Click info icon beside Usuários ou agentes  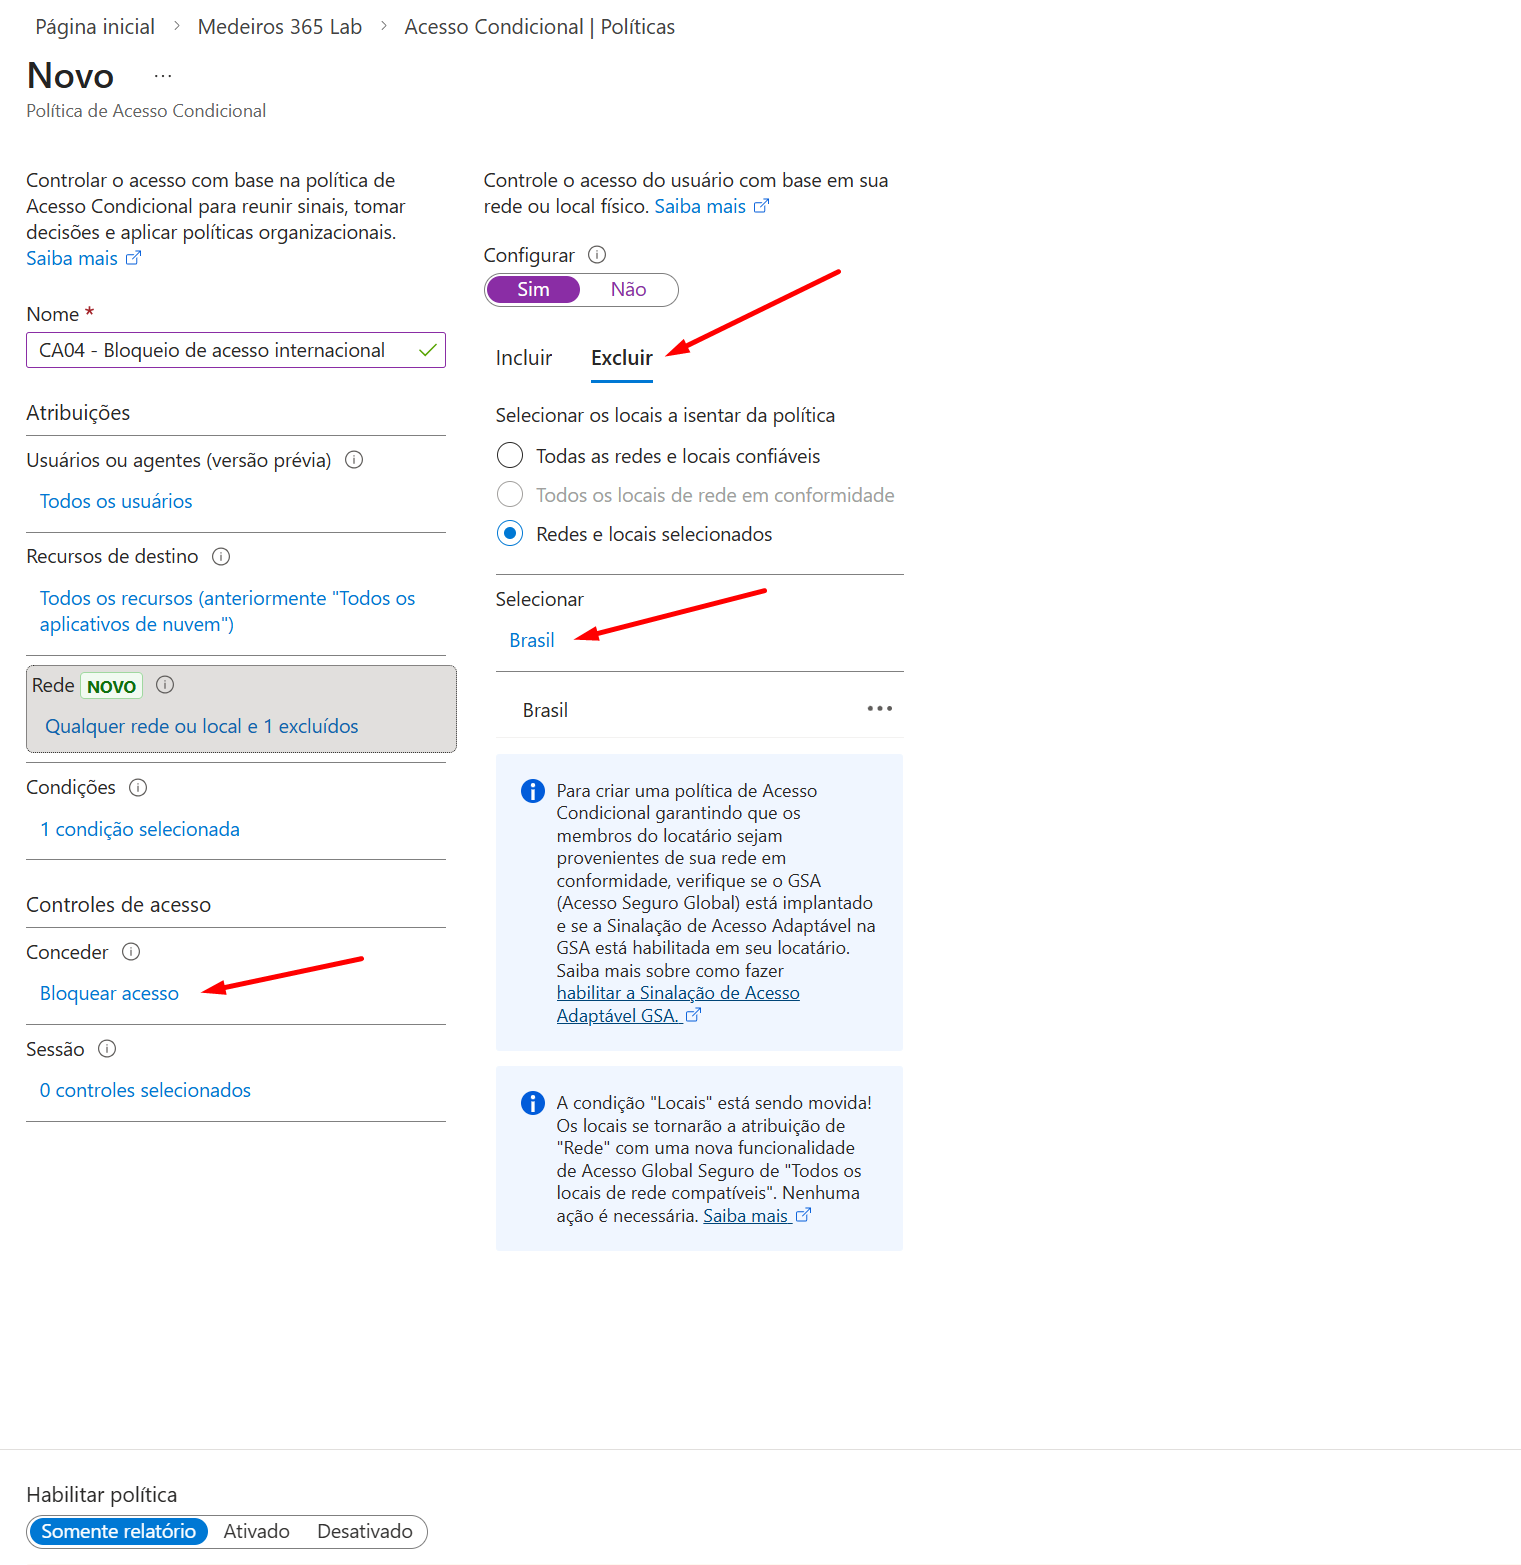tap(354, 460)
